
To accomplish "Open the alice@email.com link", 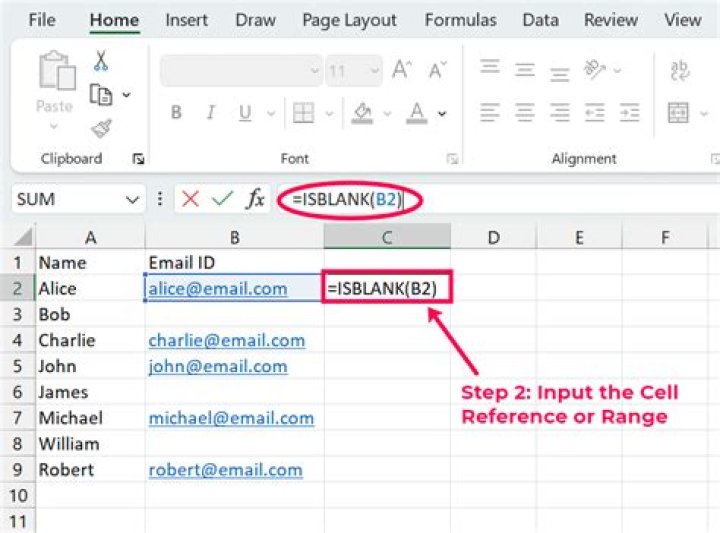I will pyautogui.click(x=218, y=288).
